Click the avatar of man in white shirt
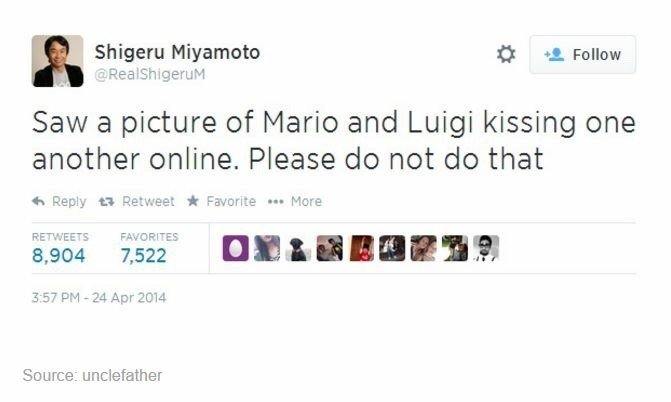 click(x=485, y=248)
